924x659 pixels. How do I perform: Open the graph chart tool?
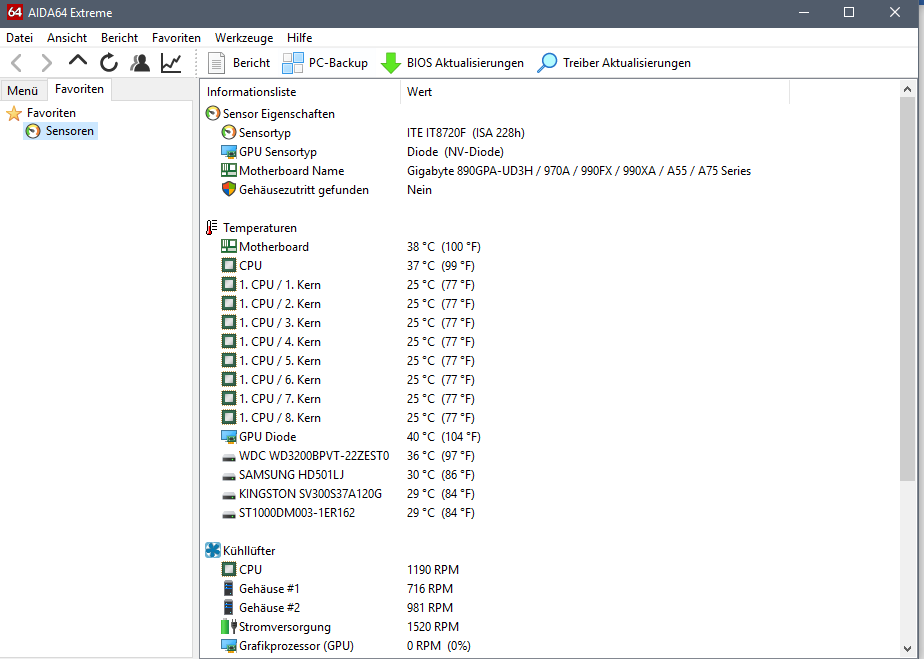pos(171,62)
